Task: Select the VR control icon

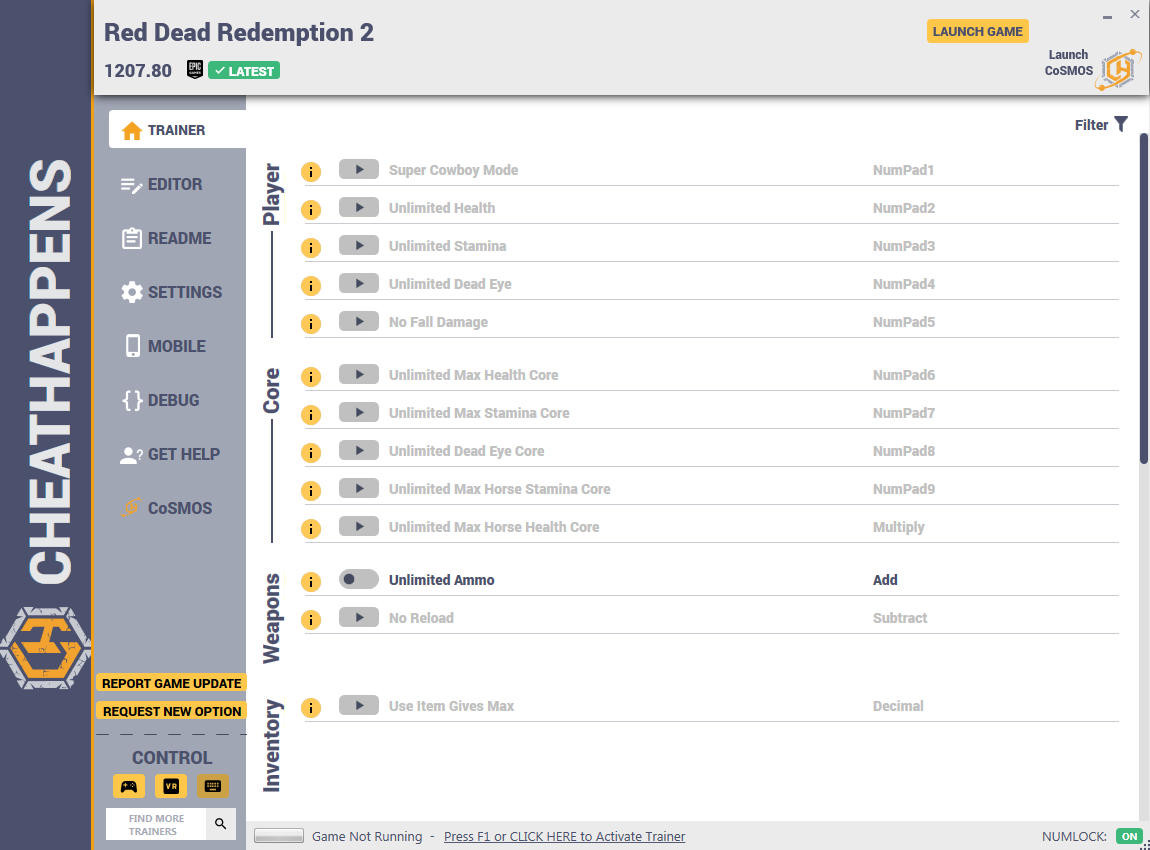Action: pos(171,786)
